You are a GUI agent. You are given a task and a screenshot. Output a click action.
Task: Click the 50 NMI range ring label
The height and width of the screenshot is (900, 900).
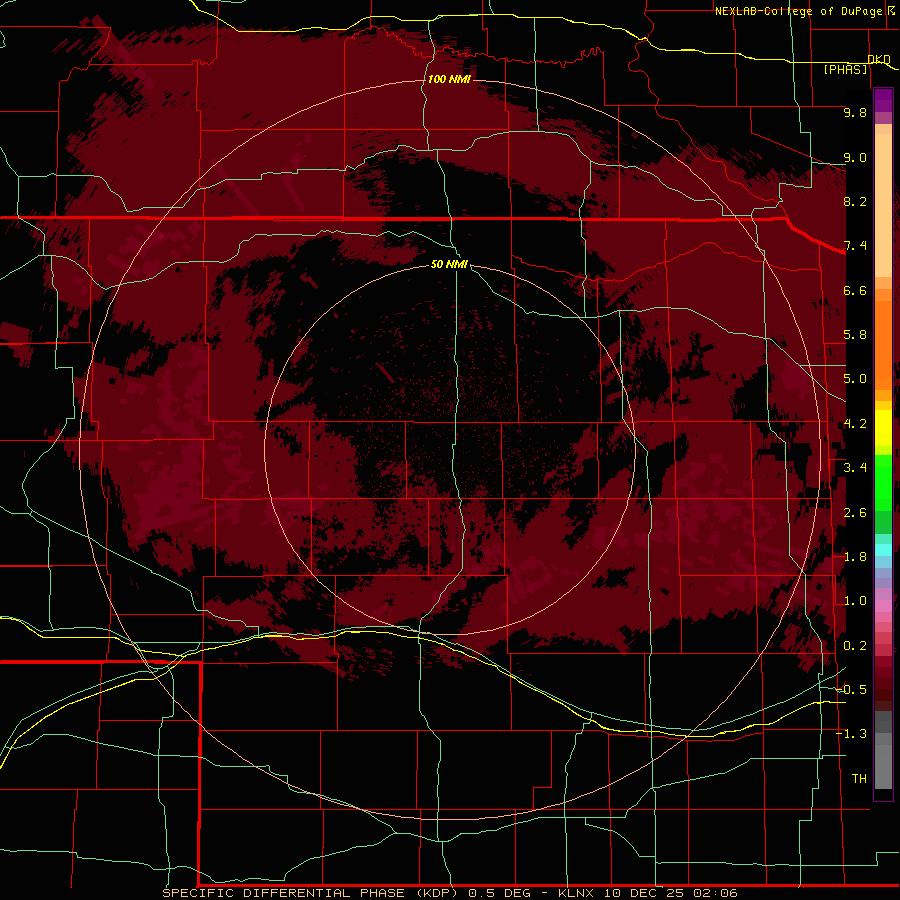pyautogui.click(x=449, y=264)
